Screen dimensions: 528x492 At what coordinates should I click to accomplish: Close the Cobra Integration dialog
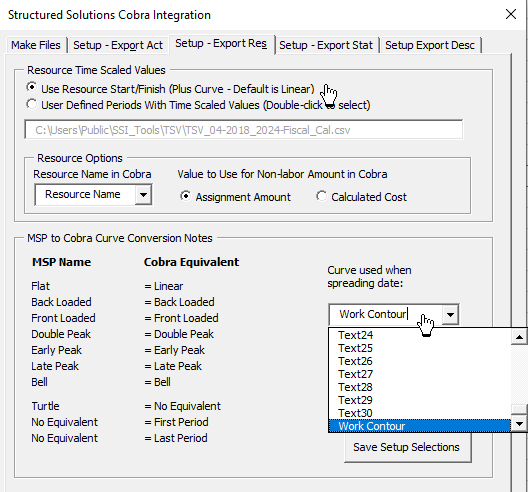tap(510, 14)
